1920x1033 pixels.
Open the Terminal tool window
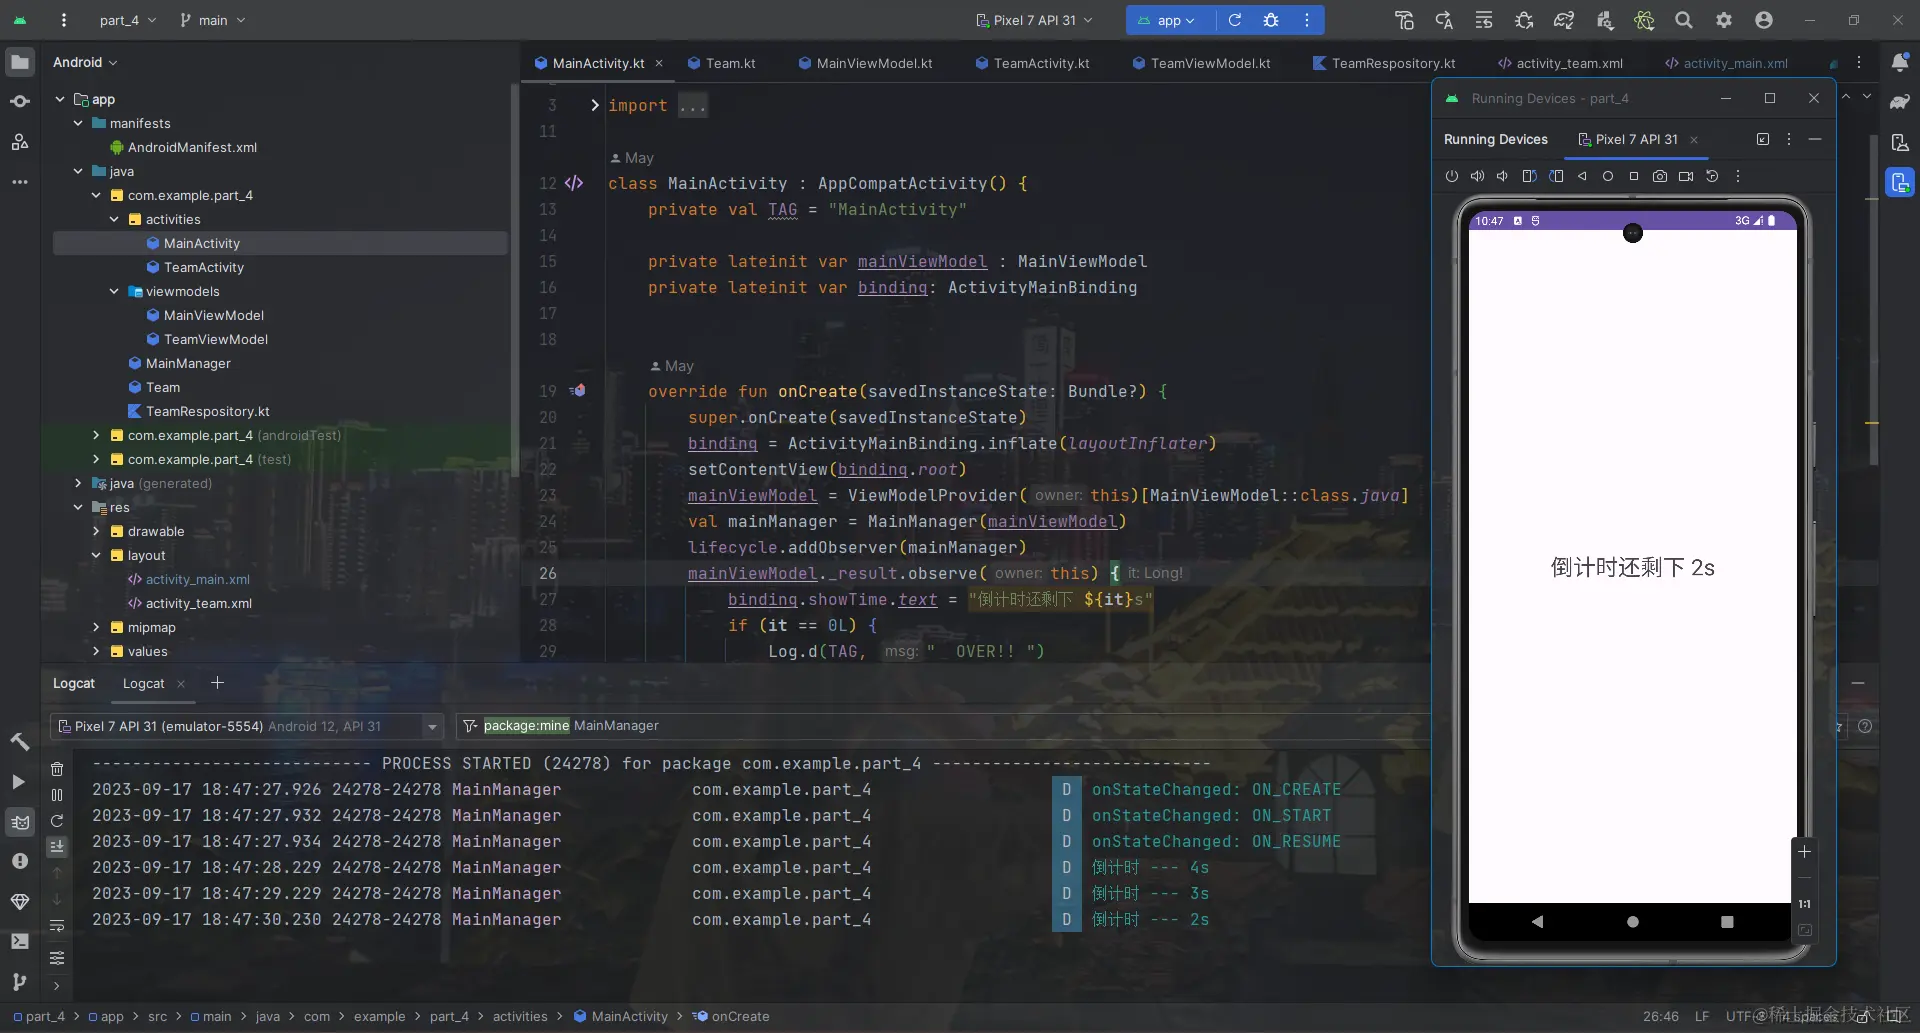[20, 941]
